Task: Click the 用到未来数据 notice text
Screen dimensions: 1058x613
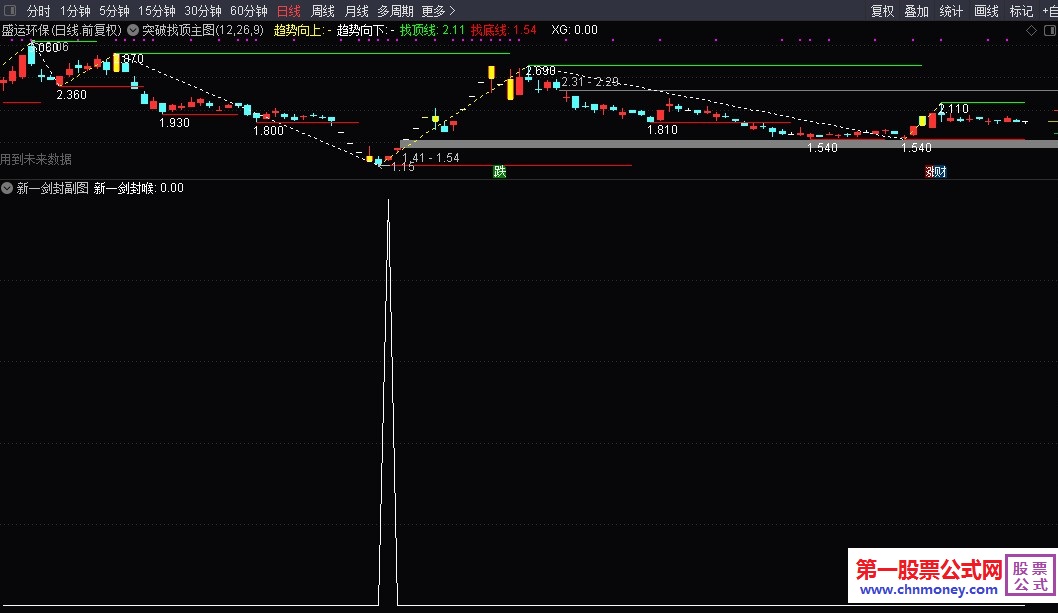Action: click(36, 159)
